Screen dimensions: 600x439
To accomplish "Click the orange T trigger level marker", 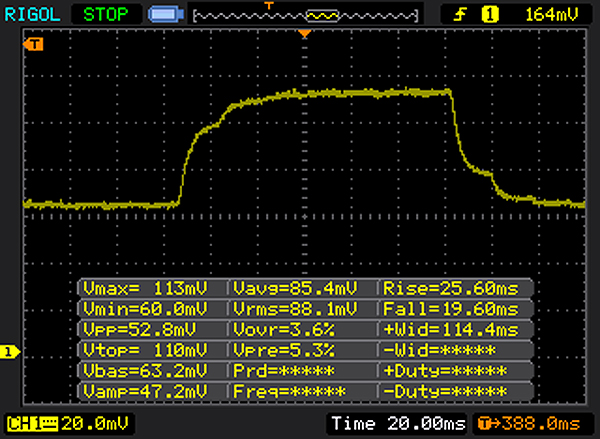I will pos(36,45).
